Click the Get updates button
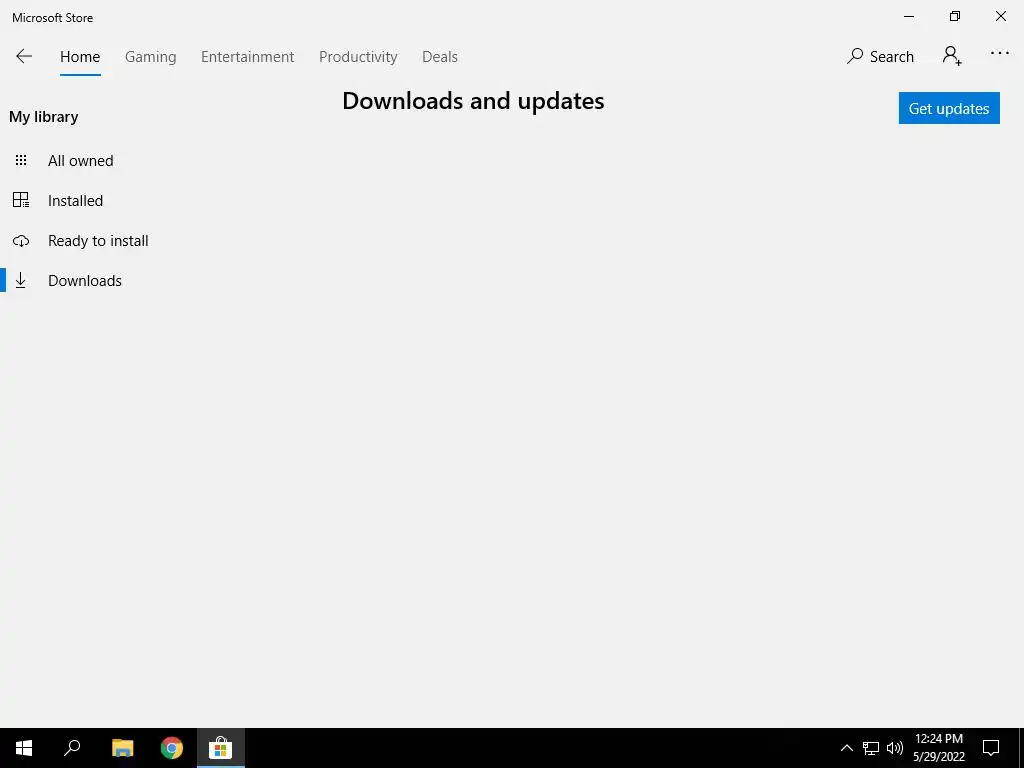The image size is (1024, 768). coord(949,108)
